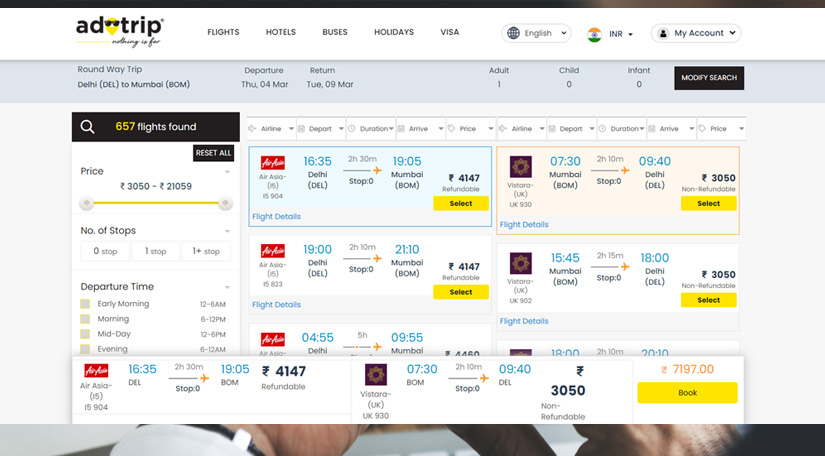
Task: Toggle the 1+ stop filter
Action: tap(206, 251)
